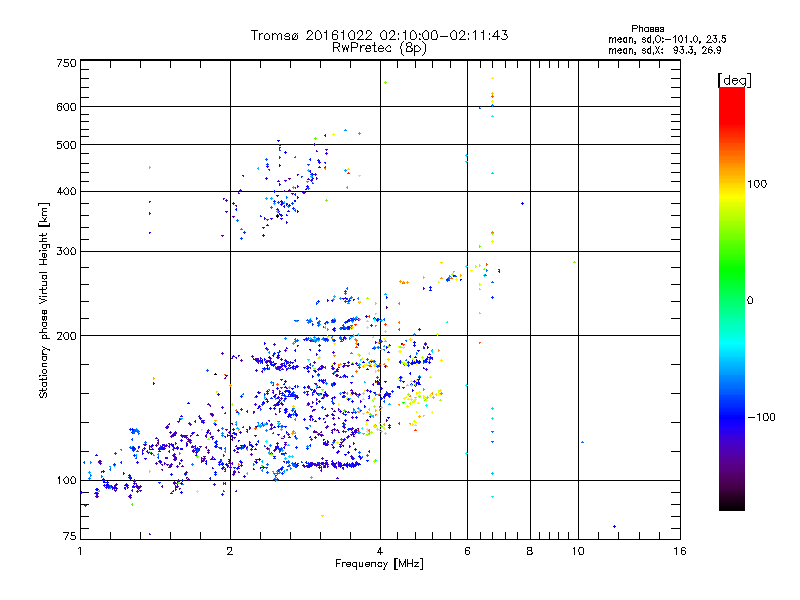Click the x-axis tick label '6'
This screenshot has height=600, width=800.
pyautogui.click(x=467, y=551)
